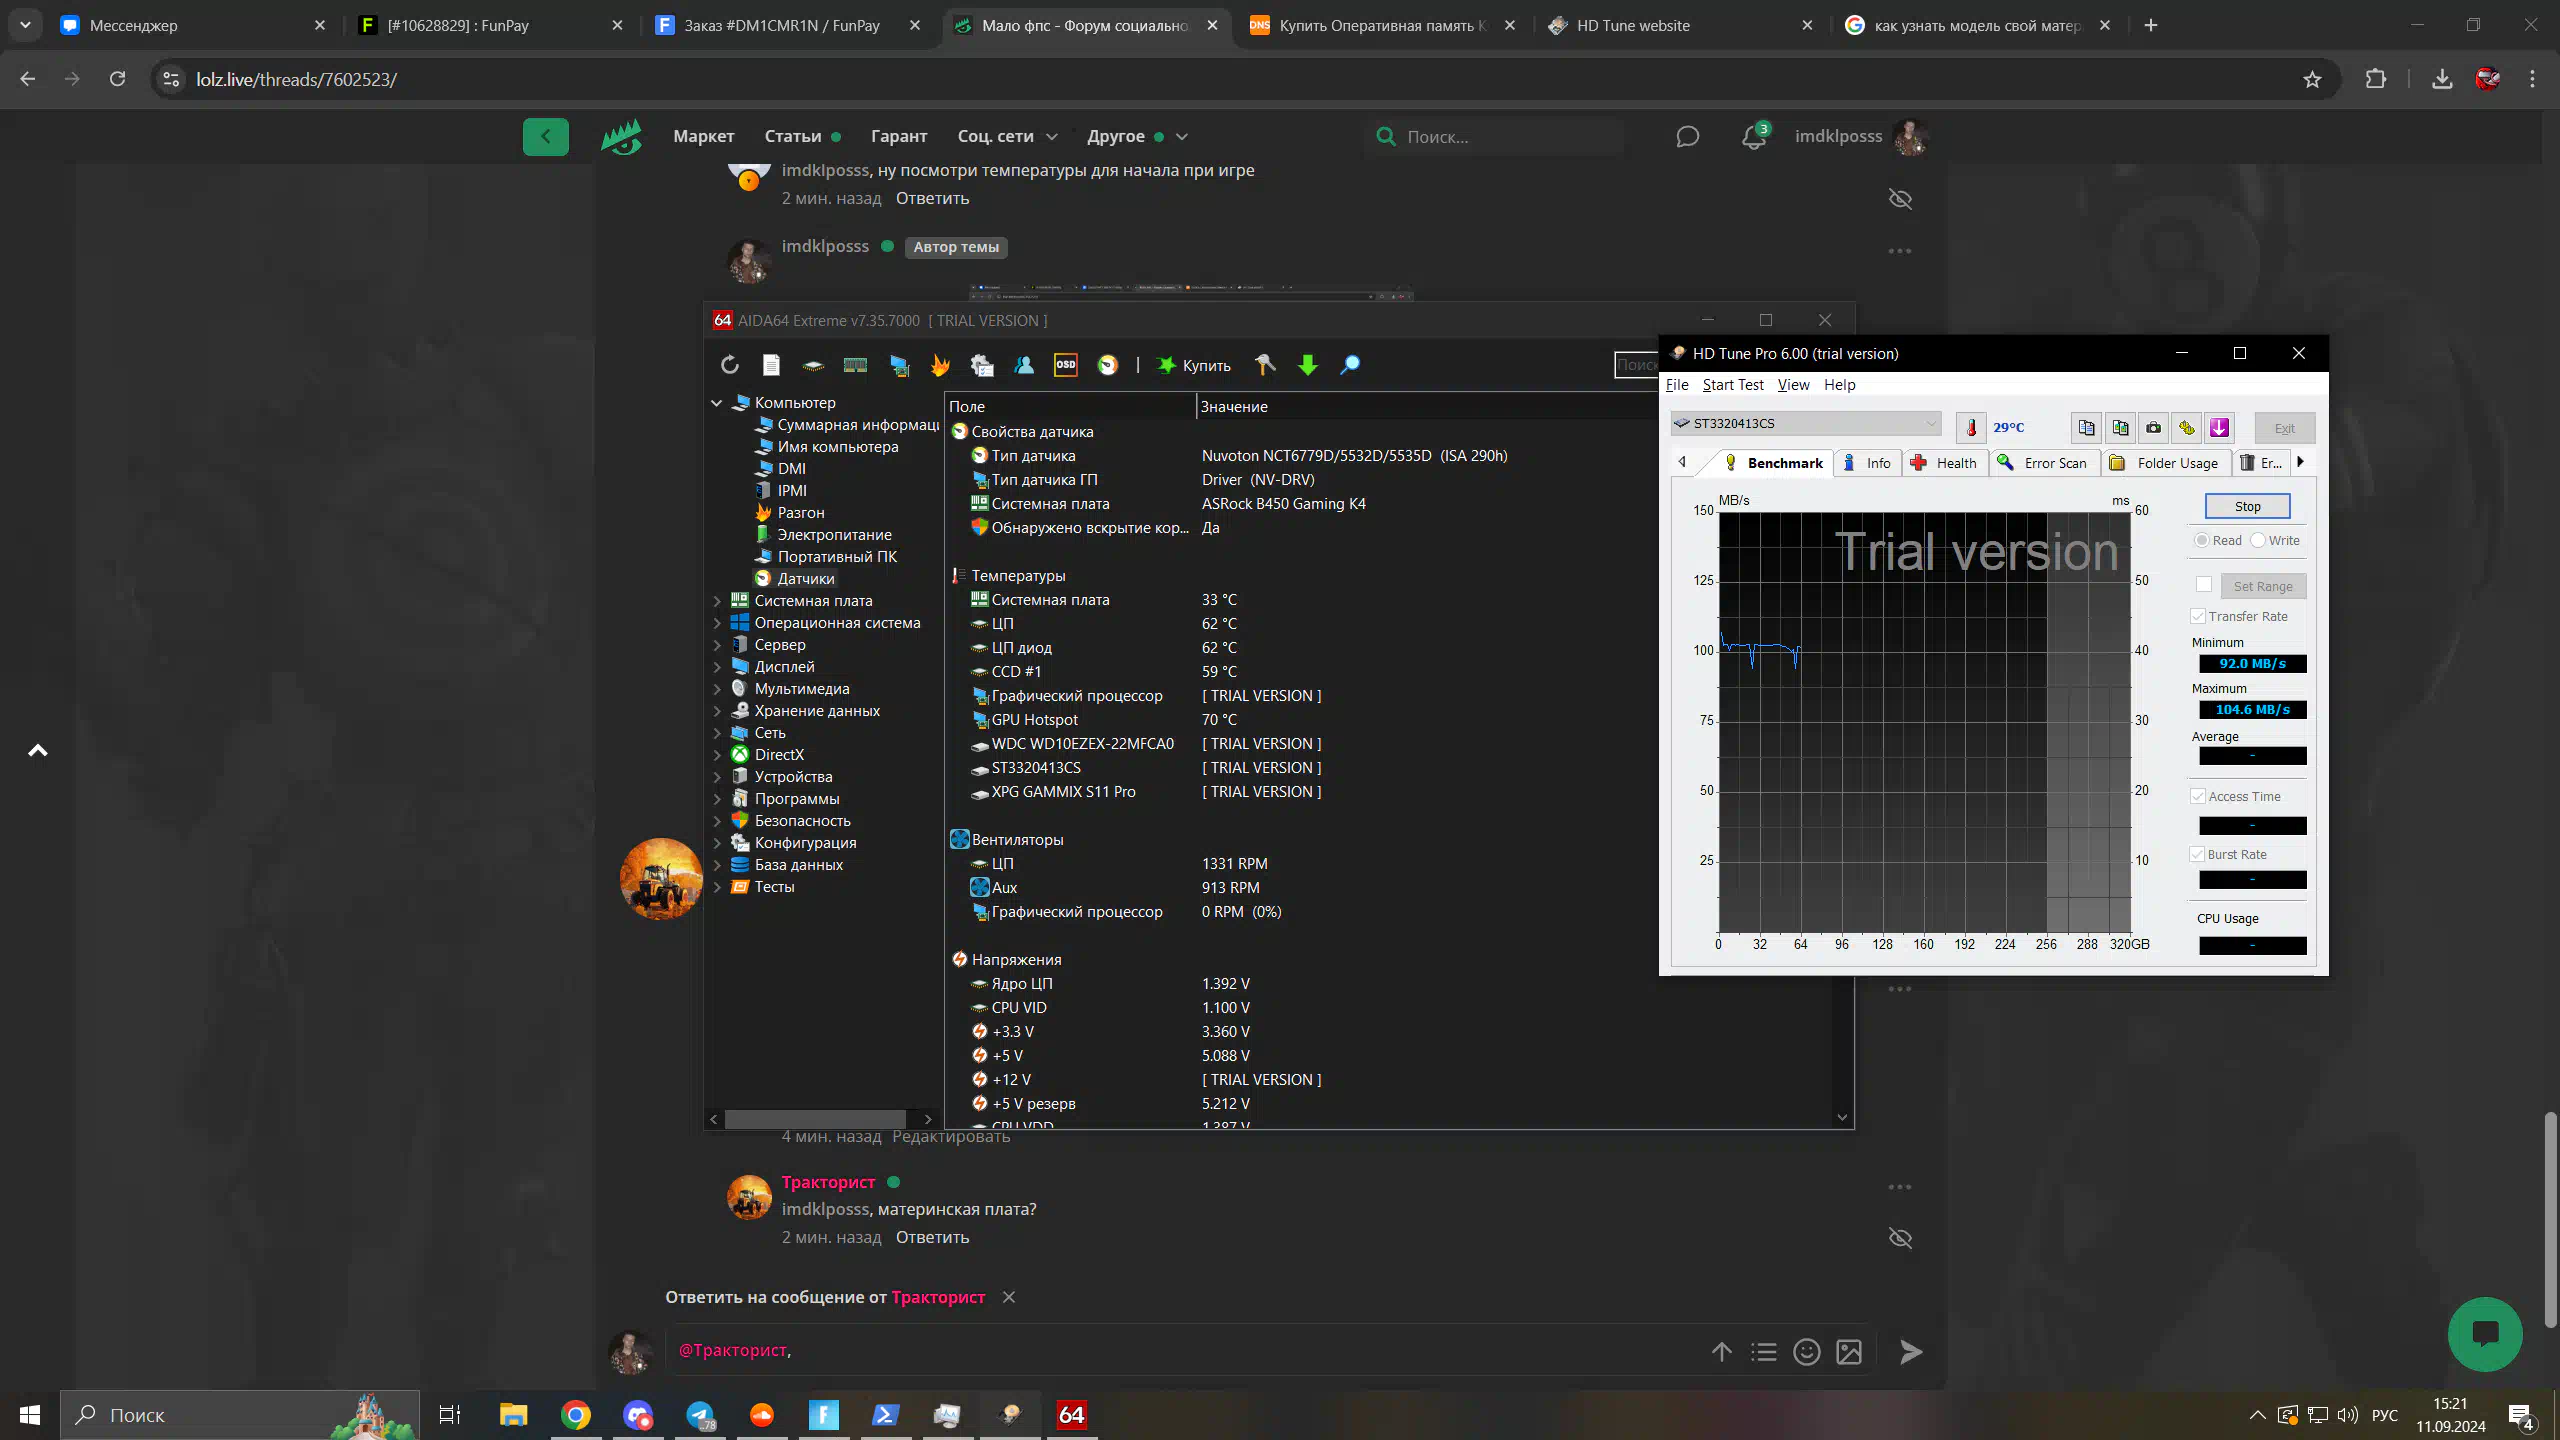The height and width of the screenshot is (1440, 2560).
Task: Click the sensor gauge icon in AIDA64 toolbar
Action: (1108, 365)
